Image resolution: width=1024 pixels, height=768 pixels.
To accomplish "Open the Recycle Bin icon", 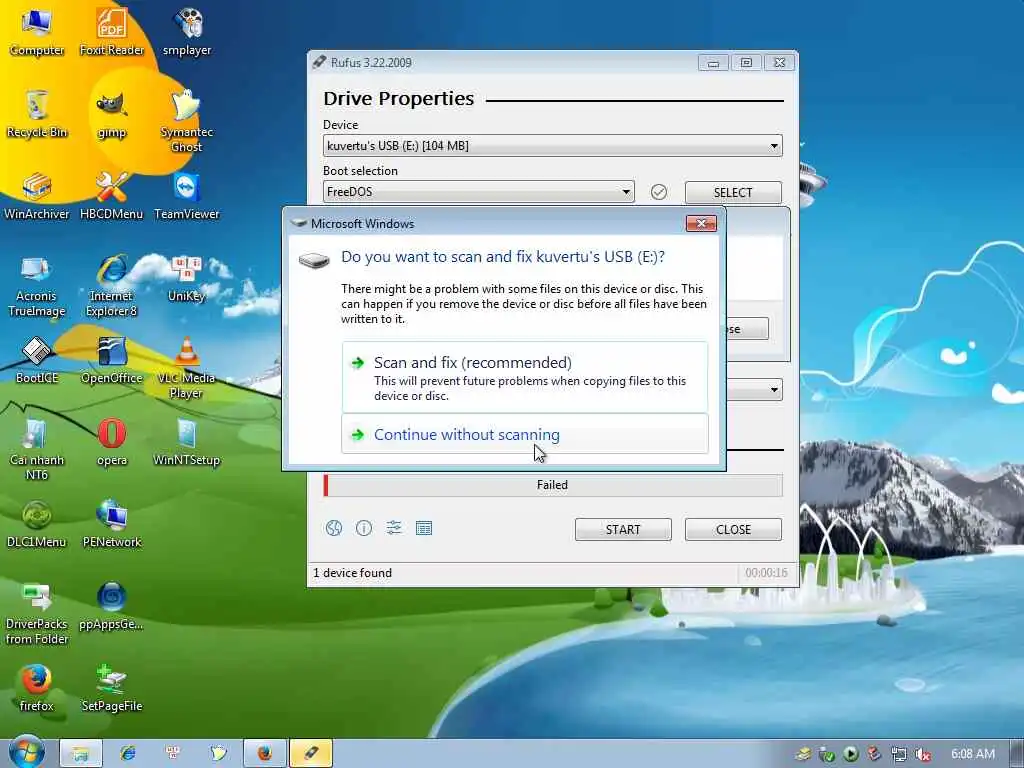I will tap(37, 114).
